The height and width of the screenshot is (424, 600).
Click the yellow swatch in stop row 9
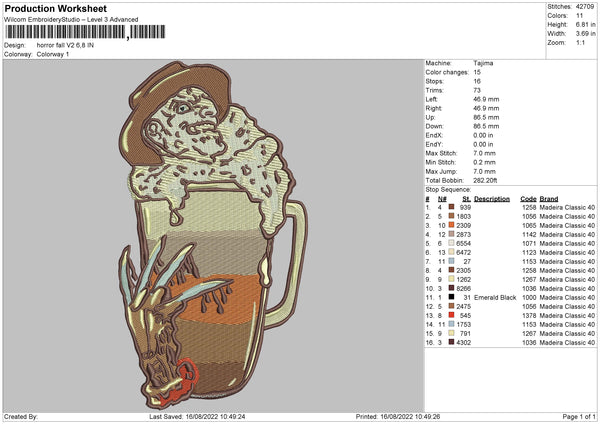[451, 279]
